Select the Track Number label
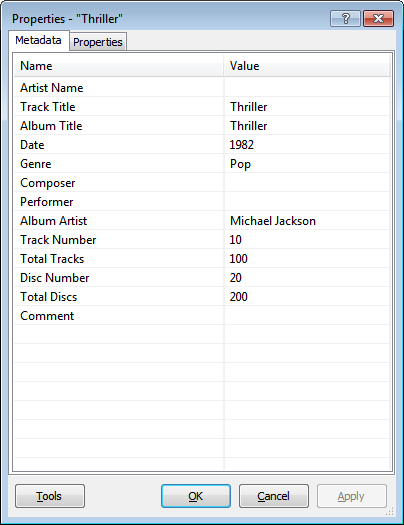 58,240
